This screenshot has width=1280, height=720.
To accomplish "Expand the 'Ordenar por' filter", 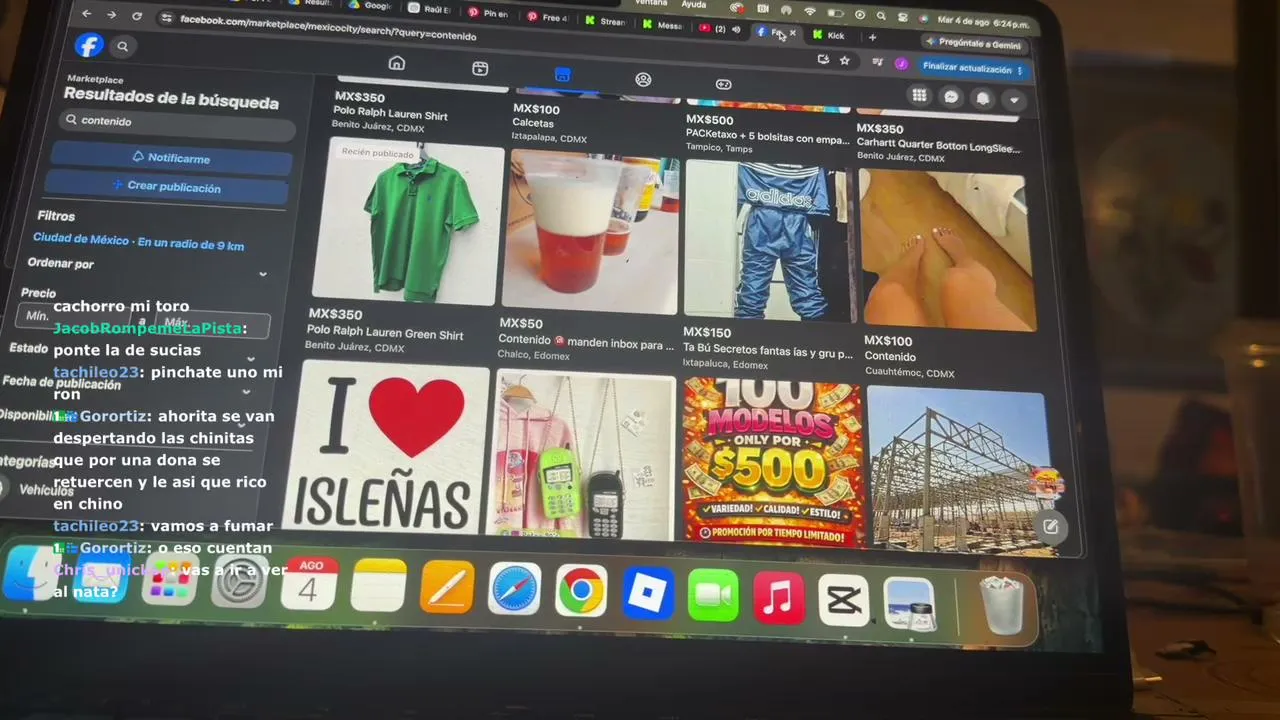I will point(148,267).
